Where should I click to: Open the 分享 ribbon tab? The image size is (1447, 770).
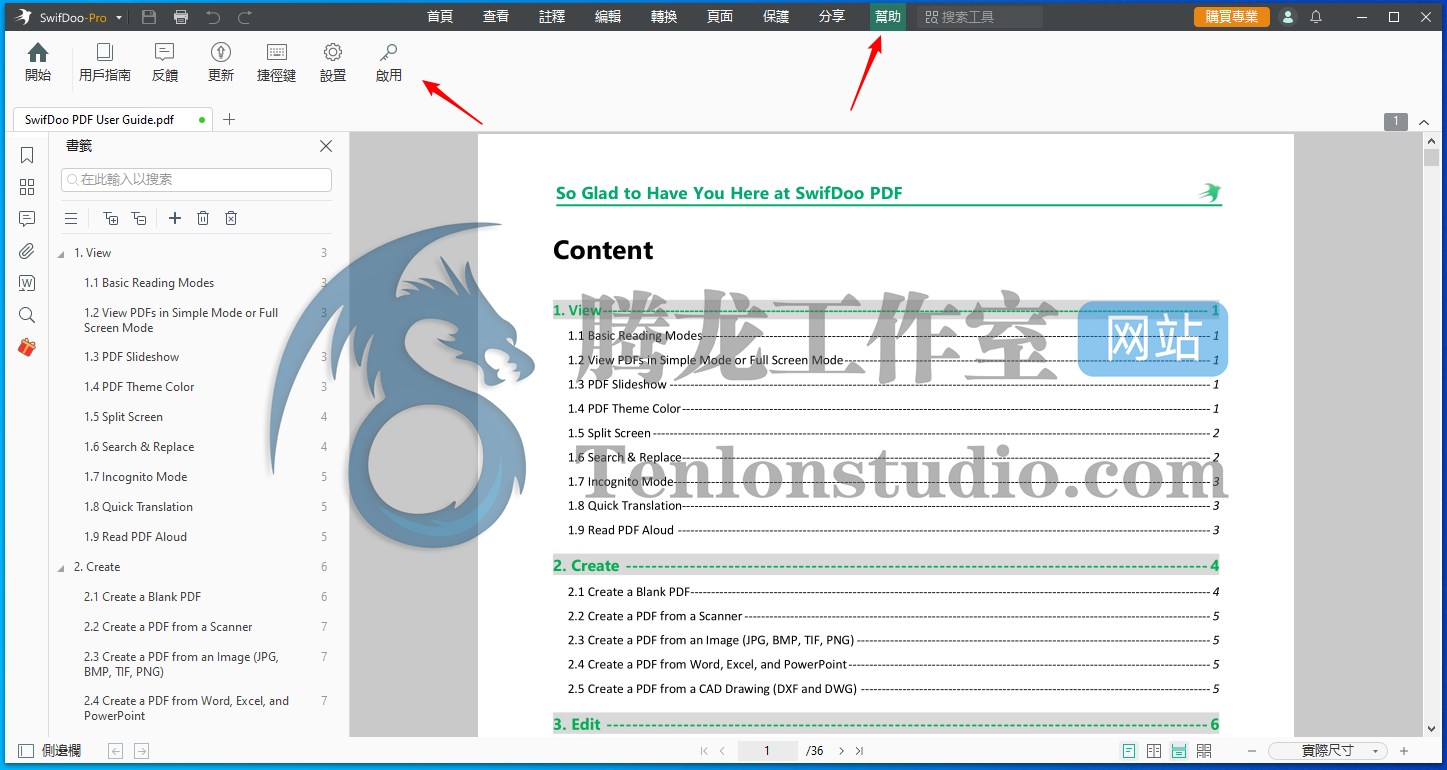(832, 17)
